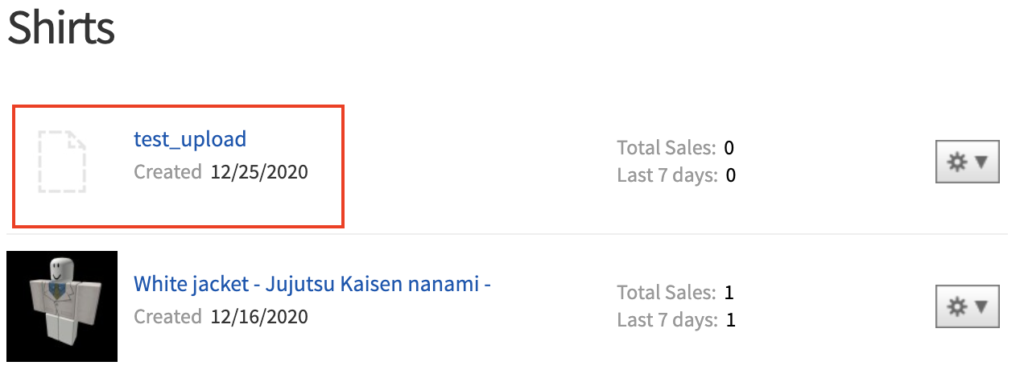This screenshot has width=1024, height=378.
Task: Expand the dropdown arrow in the White jacket row
Action: point(982,306)
